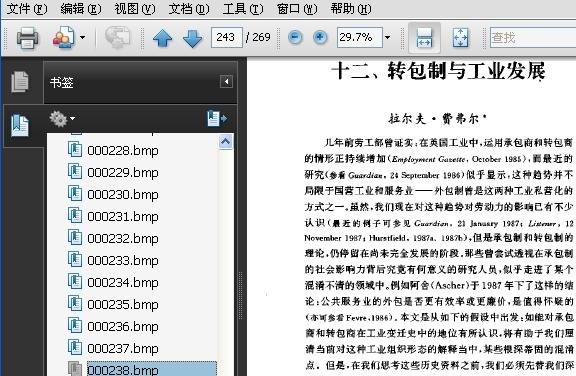Screen dimensions: 576x376
Task: Open the 视图(V) menu
Action: click(135, 8)
